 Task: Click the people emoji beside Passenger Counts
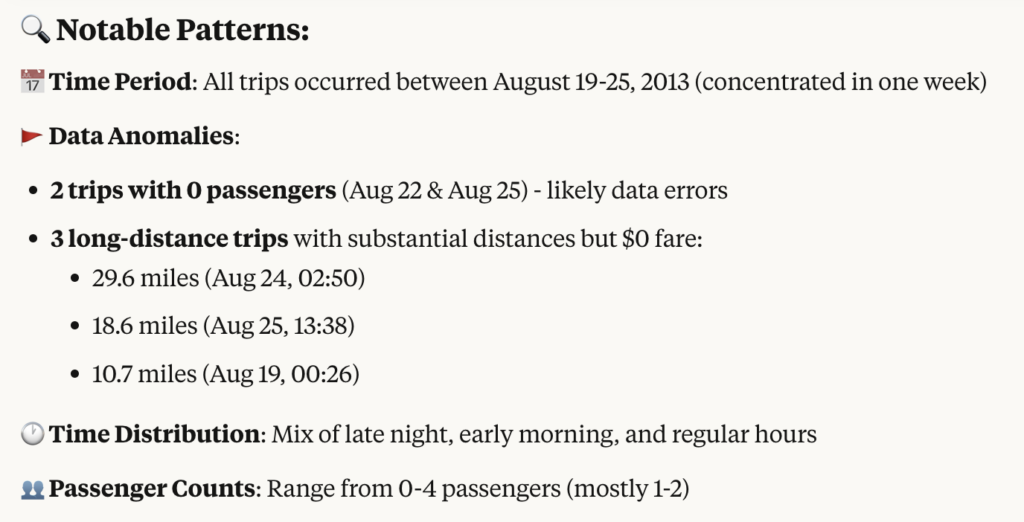click(33, 489)
